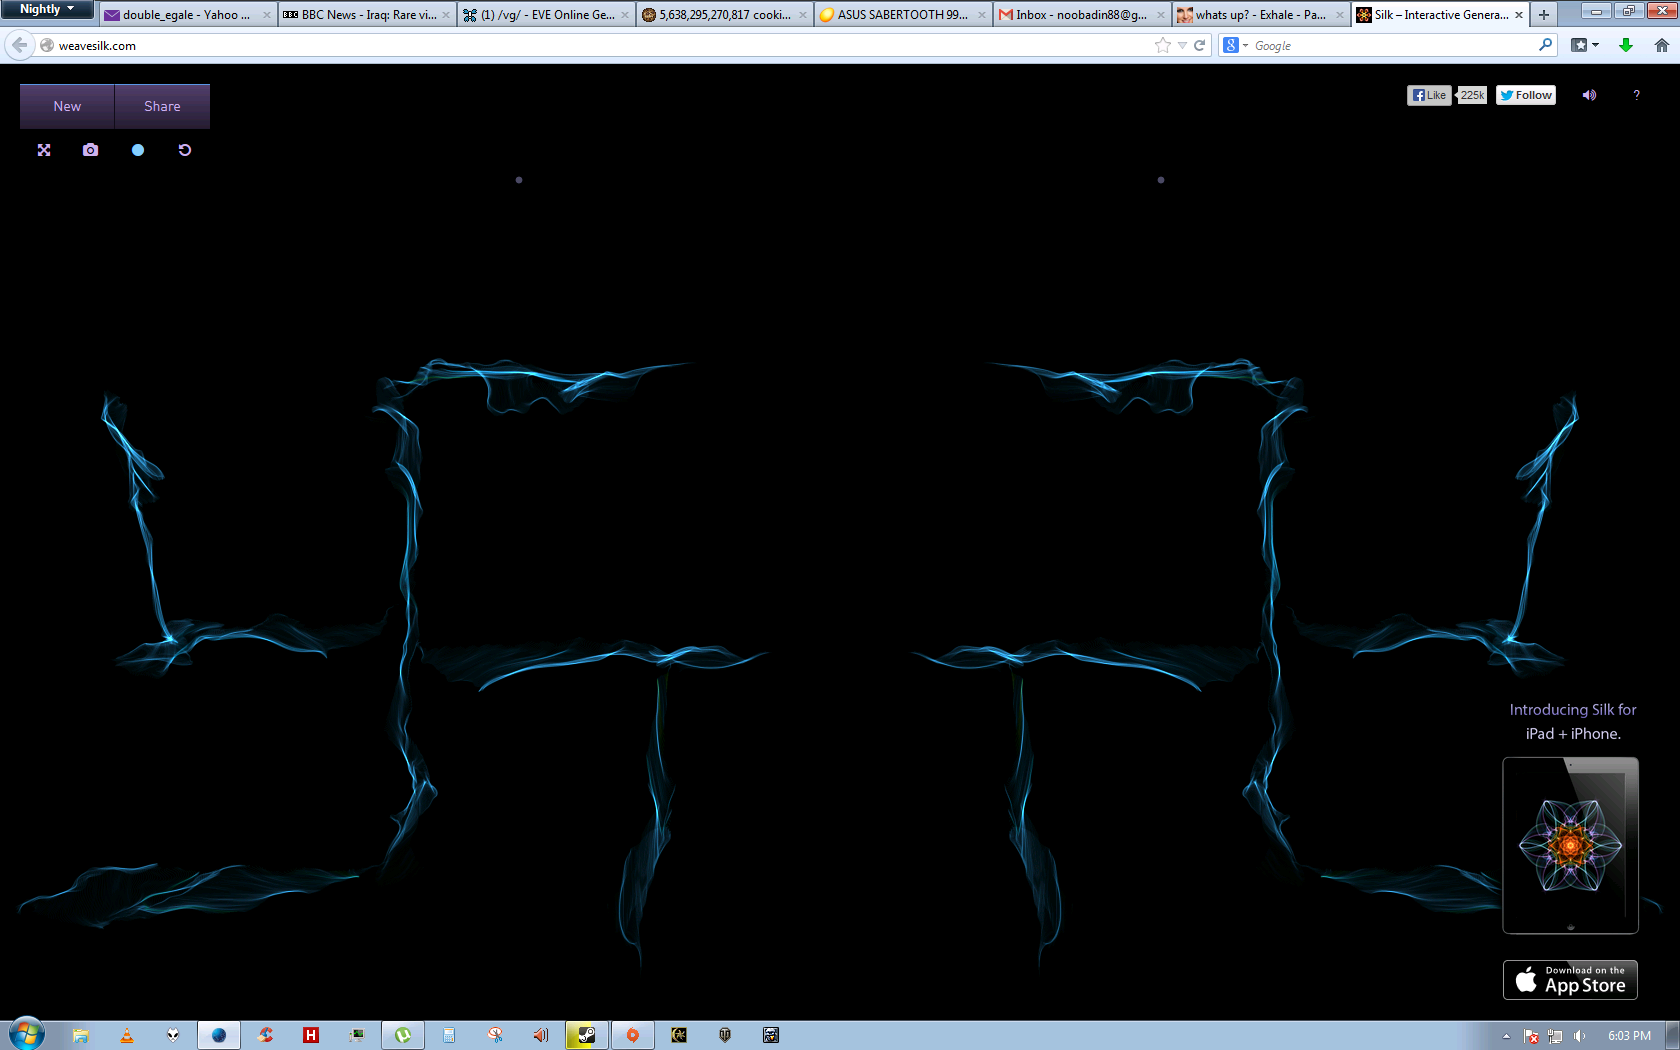Expand the URL history dropdown arrow
This screenshot has width=1680, height=1050.
coord(1182,45)
